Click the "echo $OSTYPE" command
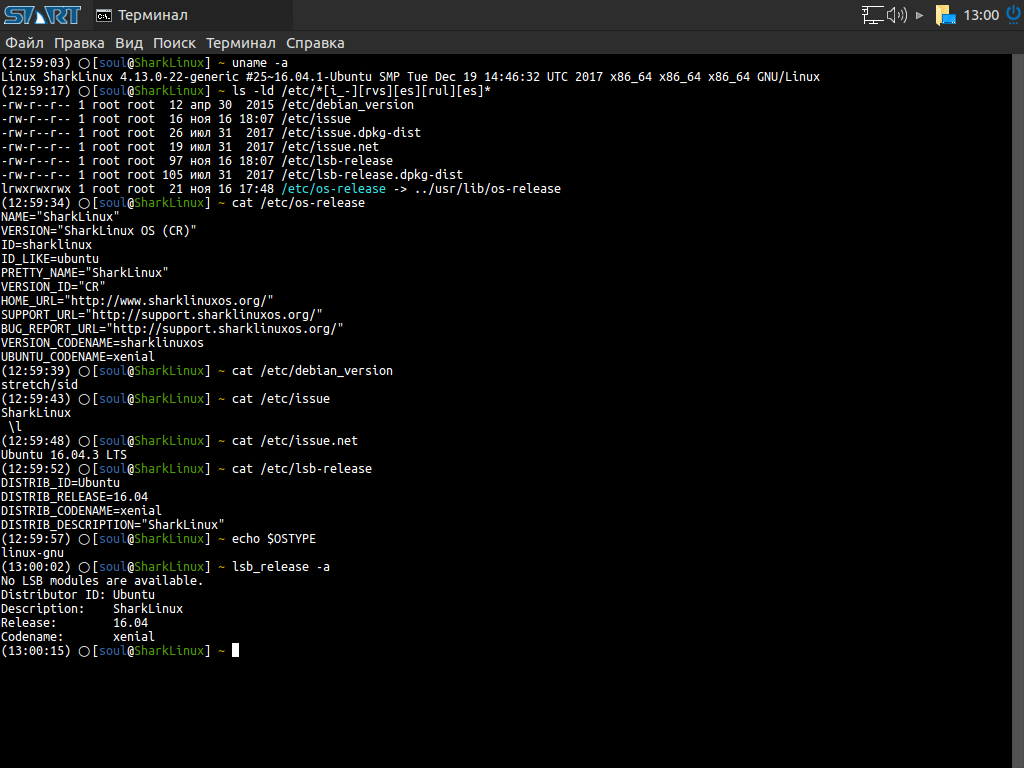 pos(274,539)
